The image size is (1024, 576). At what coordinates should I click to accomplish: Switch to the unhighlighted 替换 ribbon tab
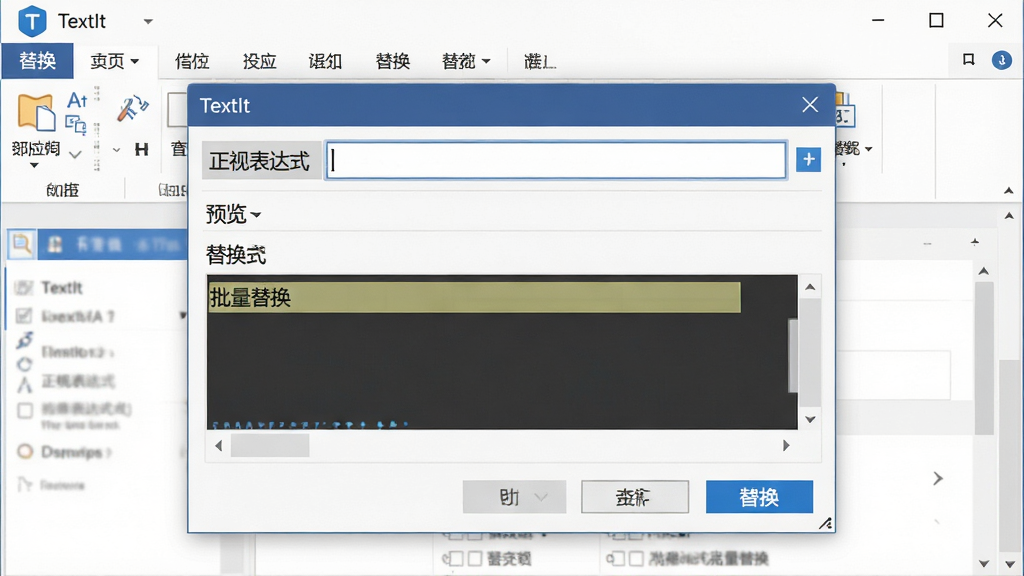(x=392, y=61)
